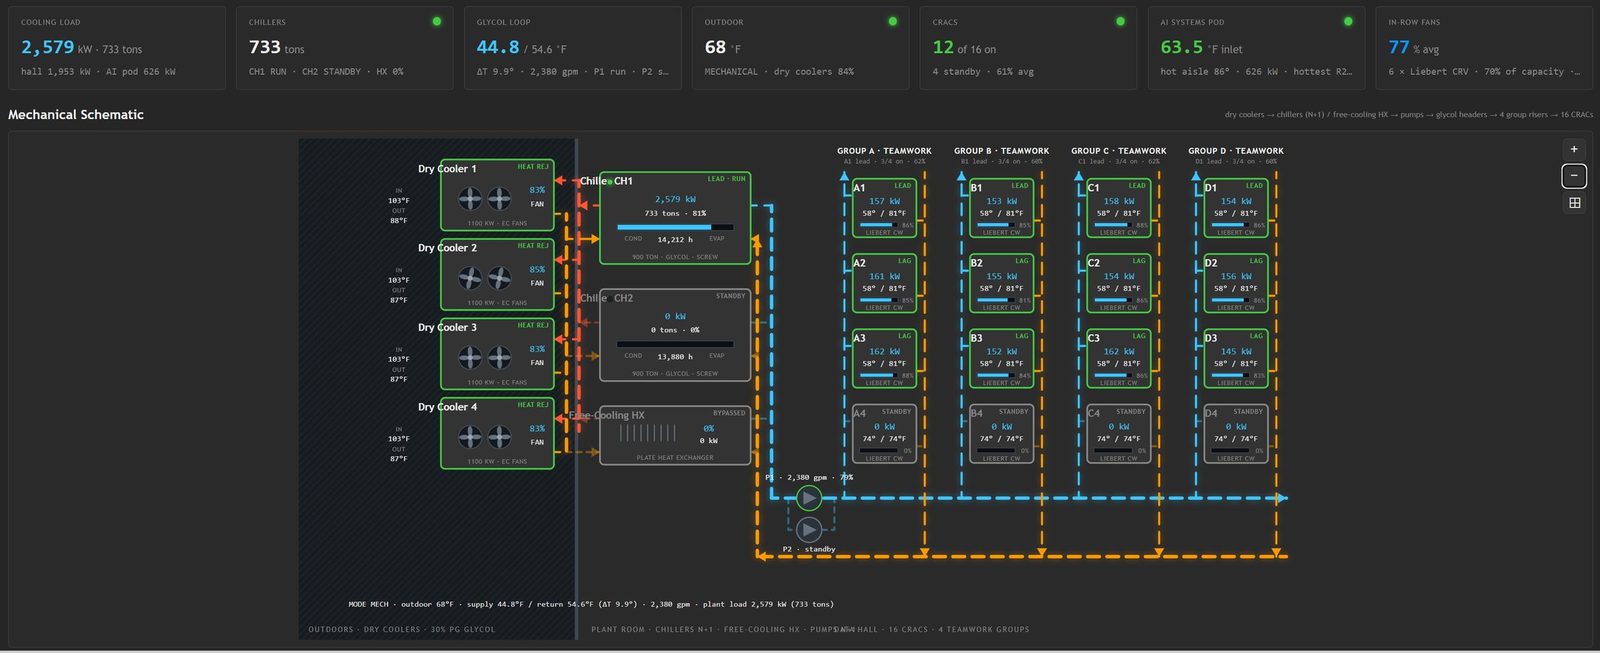Click the right fan icon in Dry Cooler 4
The image size is (1600, 653).
[x=499, y=436]
